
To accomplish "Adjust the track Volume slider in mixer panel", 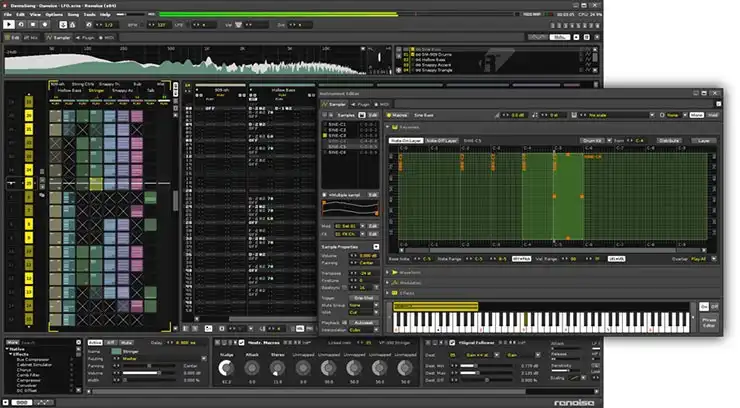I will 151,373.
